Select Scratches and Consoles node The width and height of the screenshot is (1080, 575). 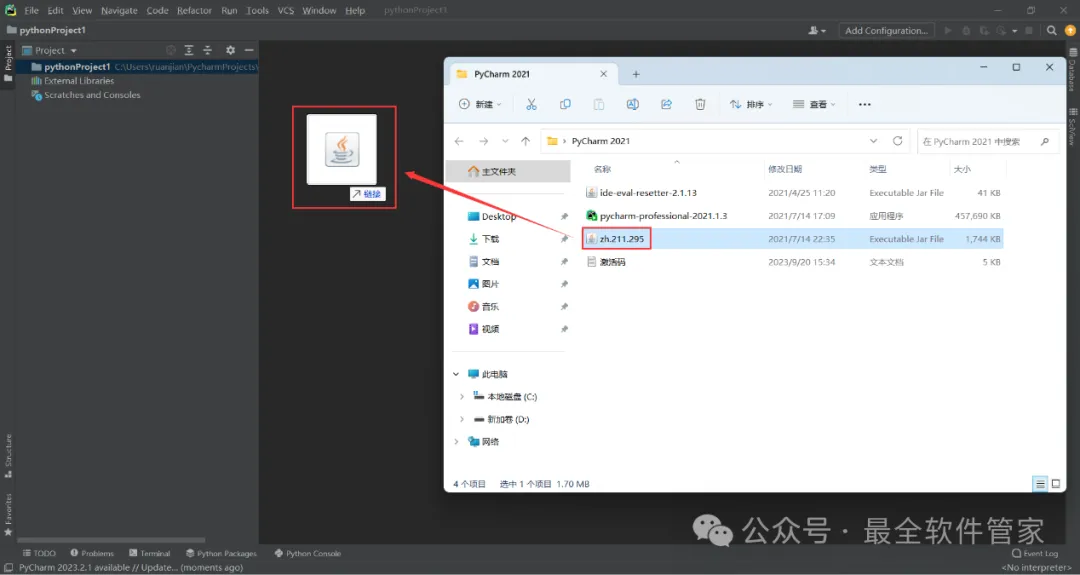coord(85,95)
